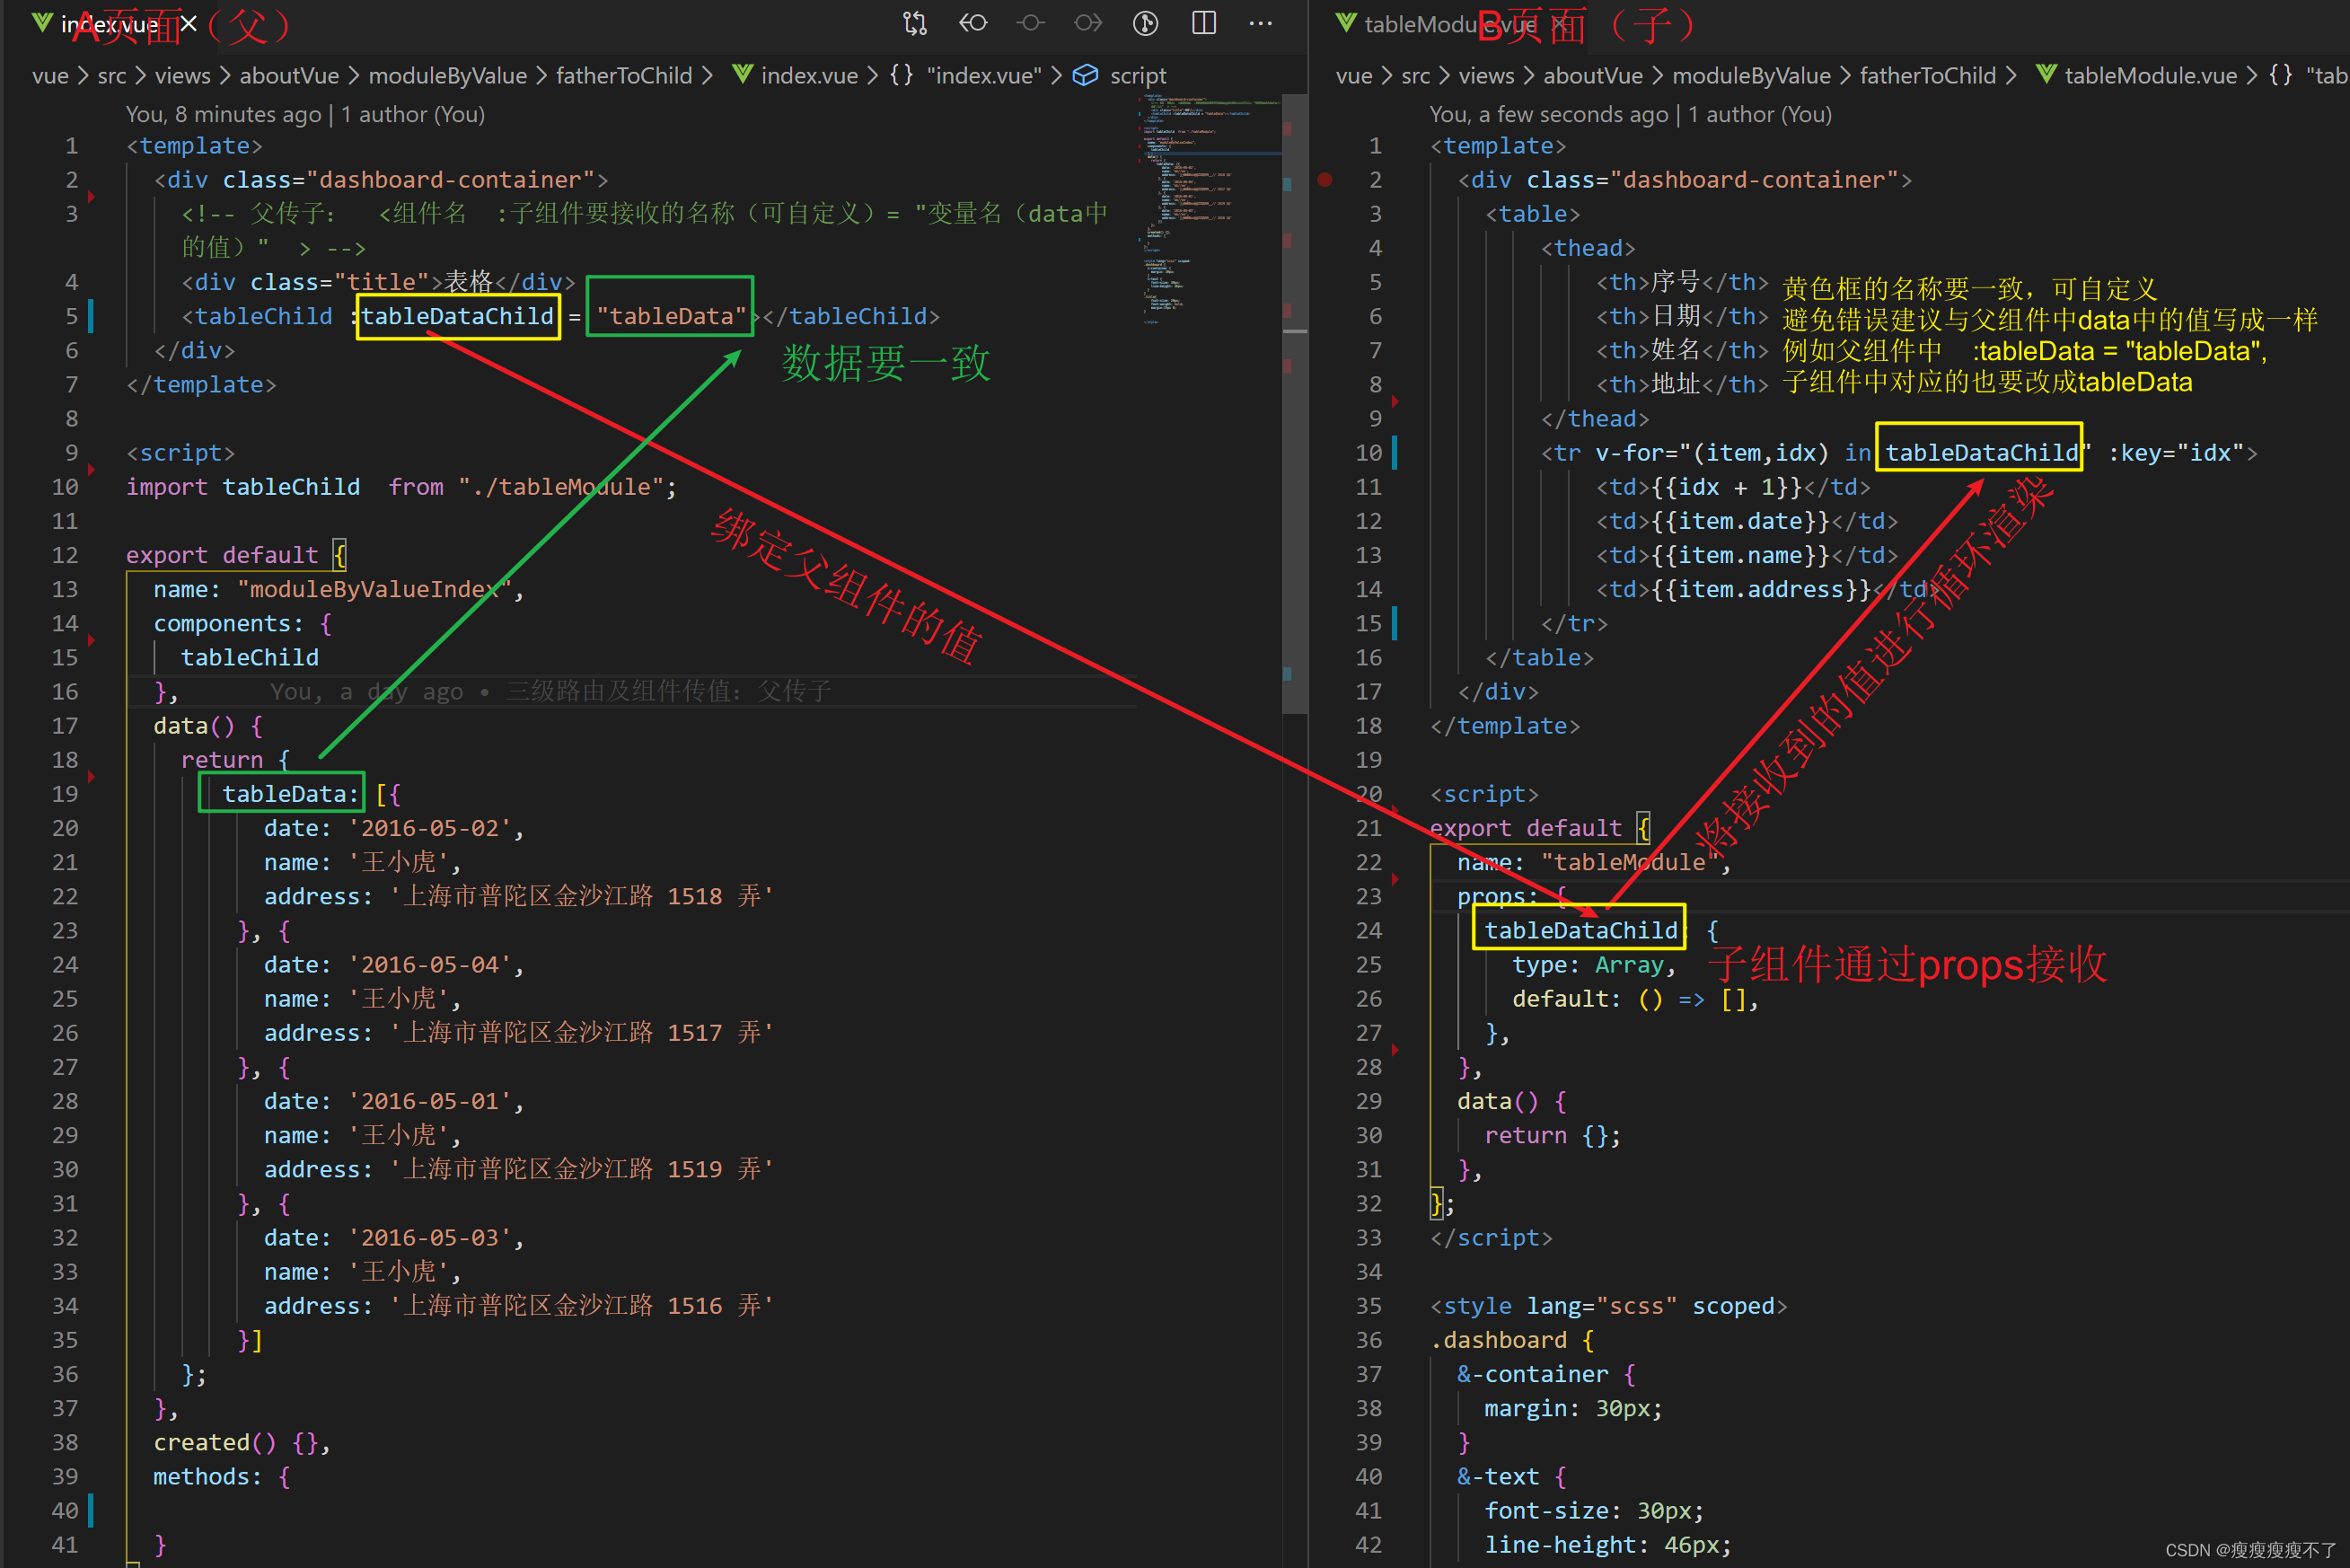Open 'index.vue' file breadcrumb in left editor
2350x1568 pixels.
pos(809,76)
